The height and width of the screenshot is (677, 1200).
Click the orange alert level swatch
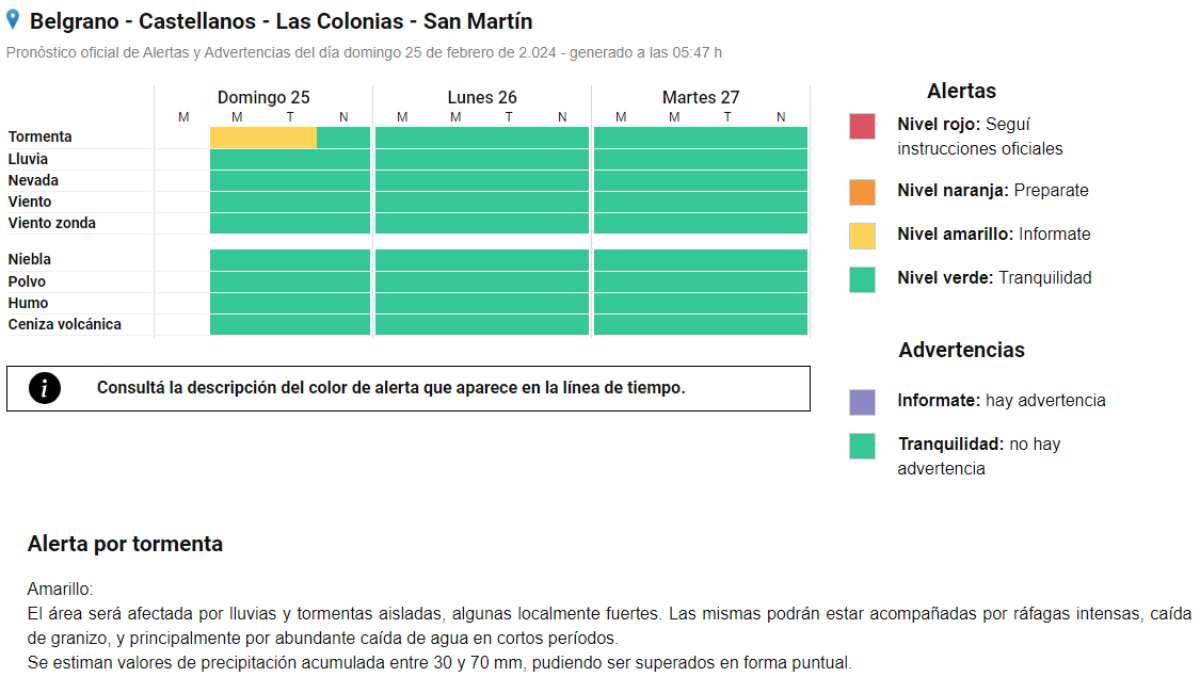(x=862, y=191)
